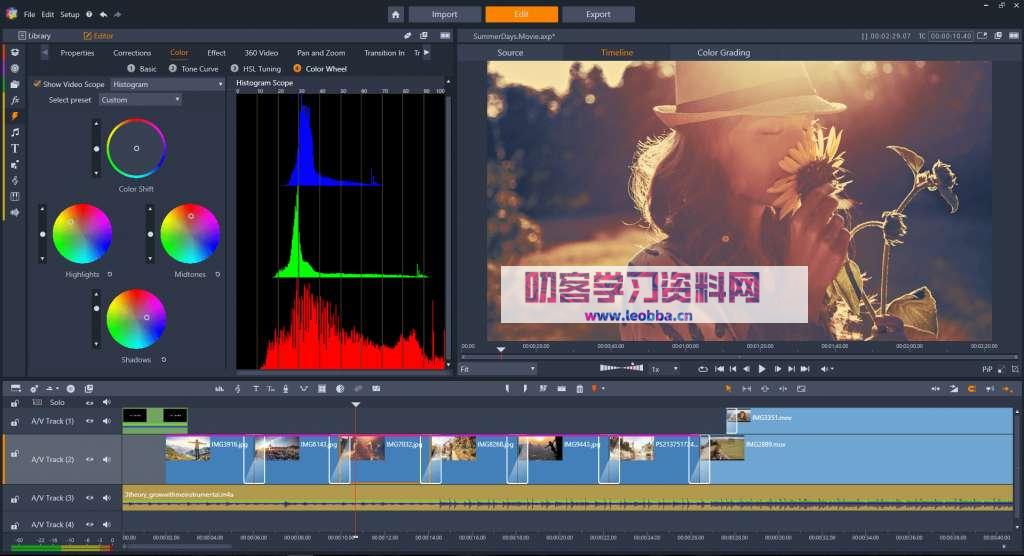Click the Source preview tab

coord(510,52)
